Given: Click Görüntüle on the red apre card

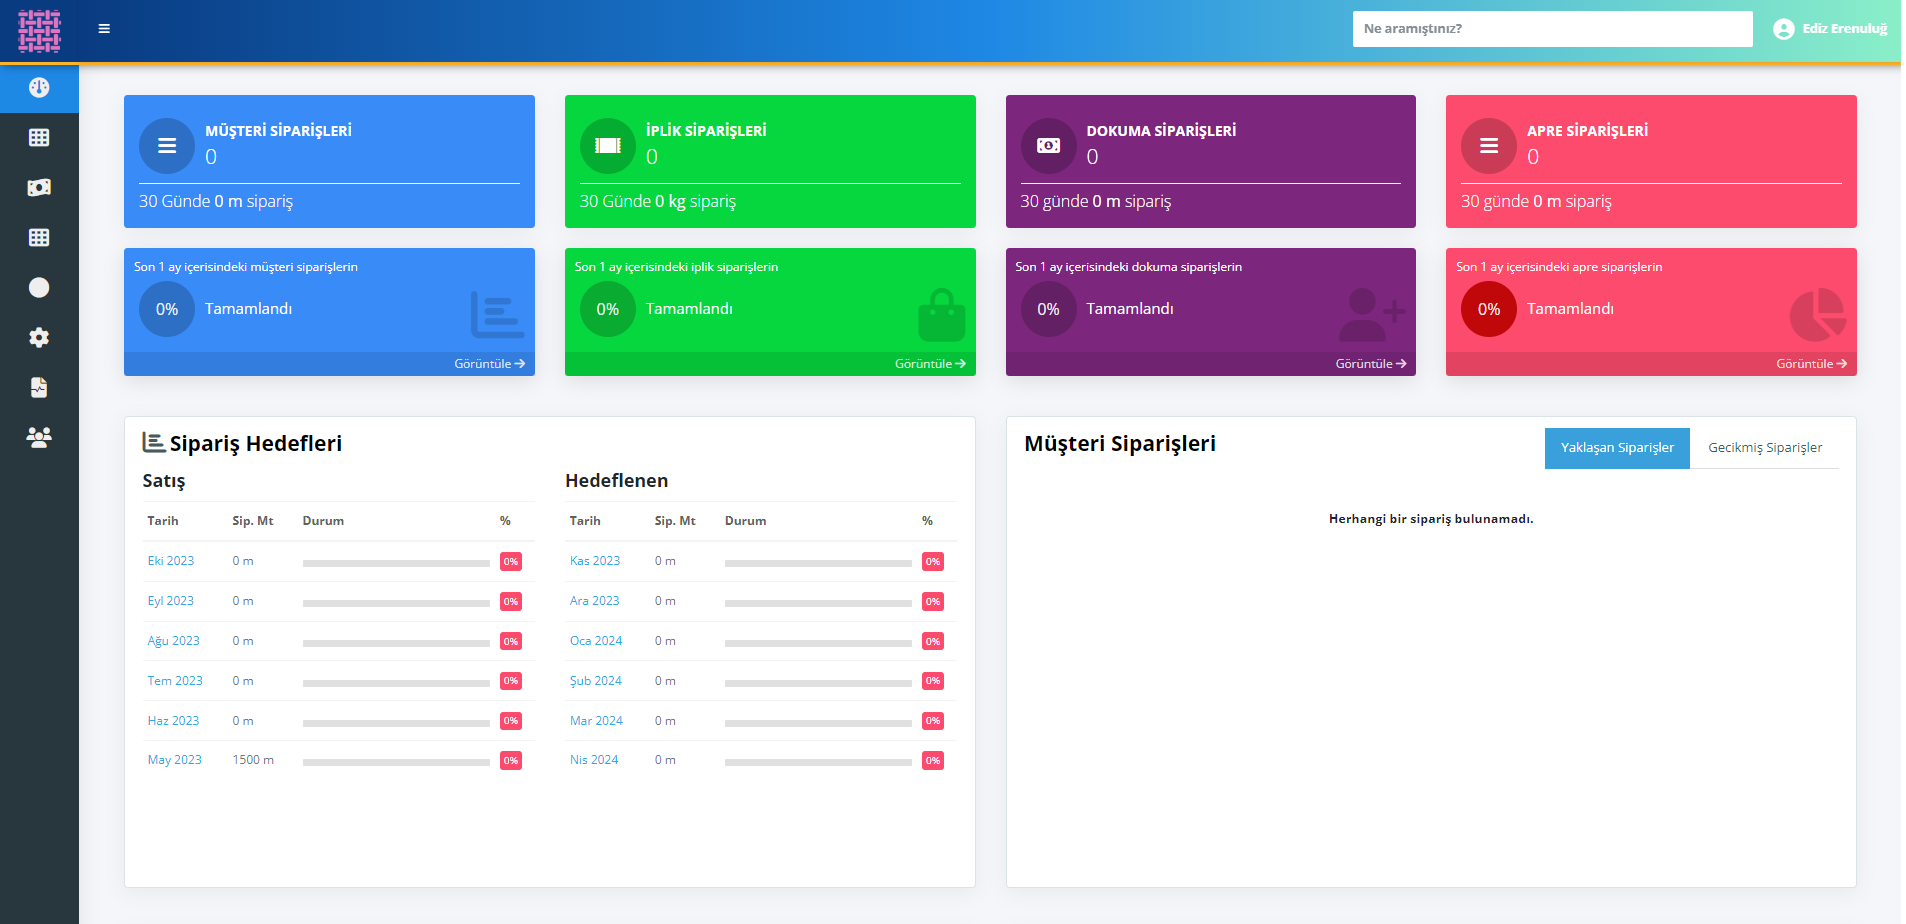Looking at the screenshot, I should pyautogui.click(x=1810, y=364).
